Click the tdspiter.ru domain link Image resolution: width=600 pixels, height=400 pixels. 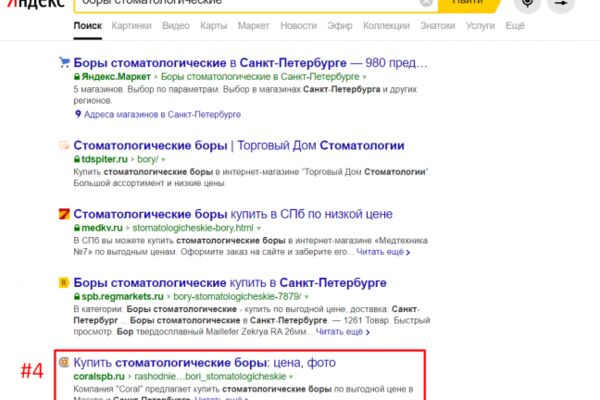click(x=104, y=159)
